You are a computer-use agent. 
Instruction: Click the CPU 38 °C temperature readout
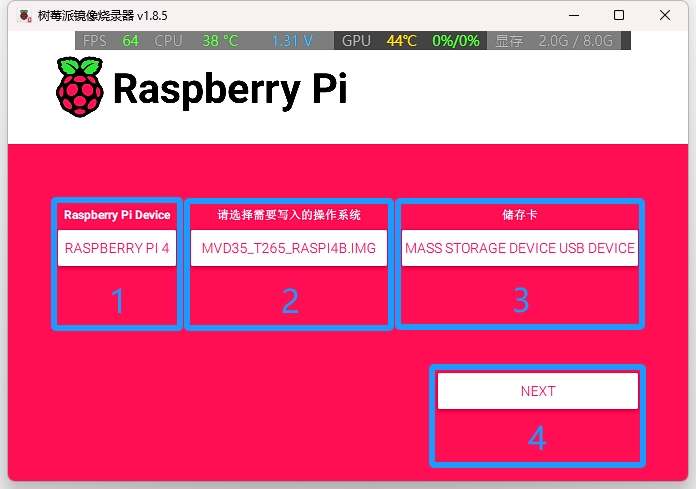197,41
